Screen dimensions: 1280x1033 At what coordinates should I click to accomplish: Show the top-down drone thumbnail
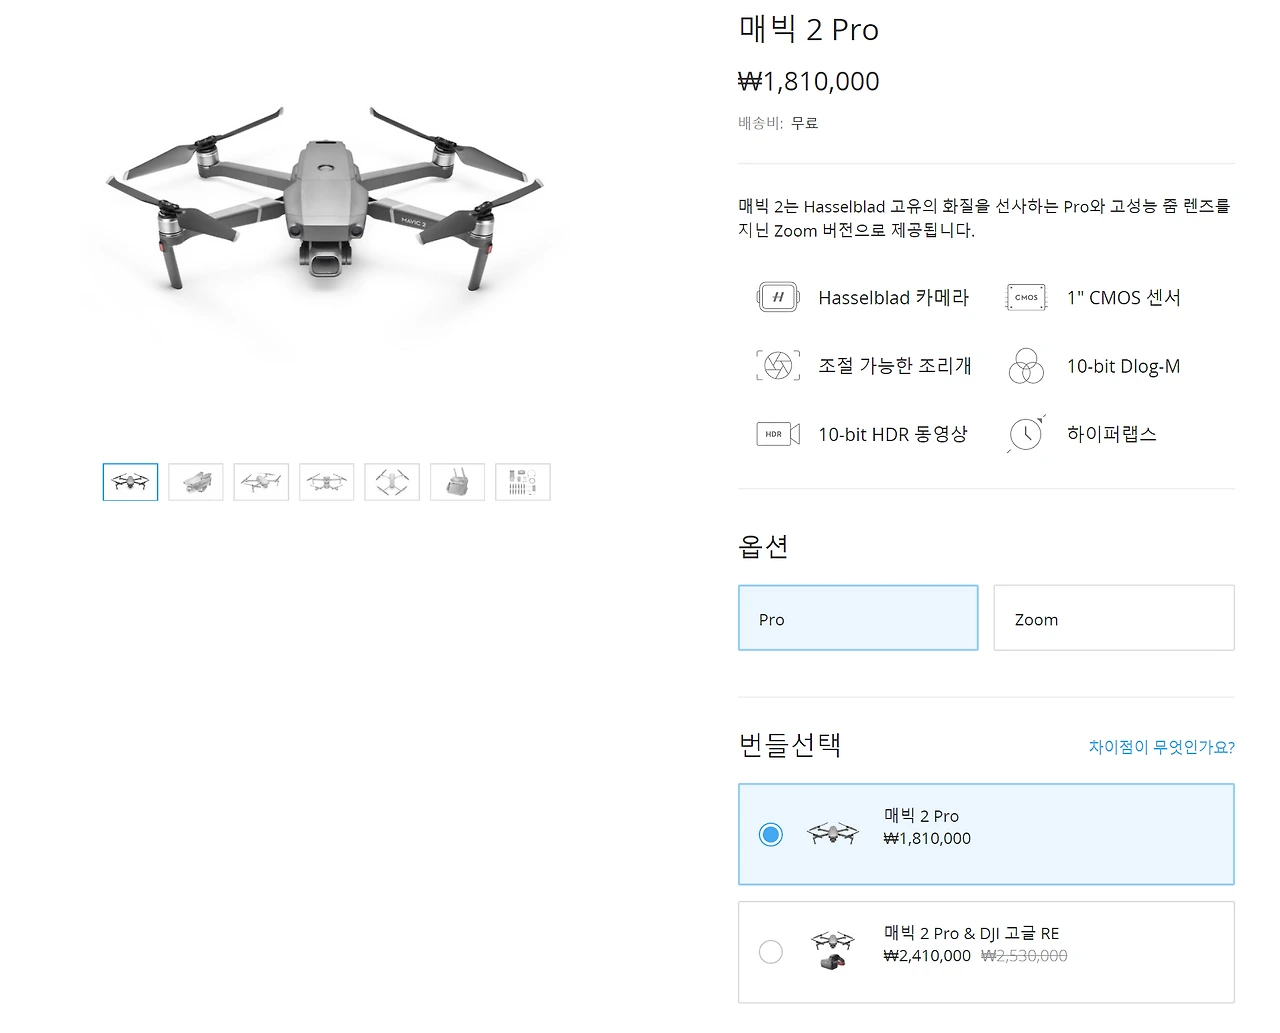click(392, 482)
